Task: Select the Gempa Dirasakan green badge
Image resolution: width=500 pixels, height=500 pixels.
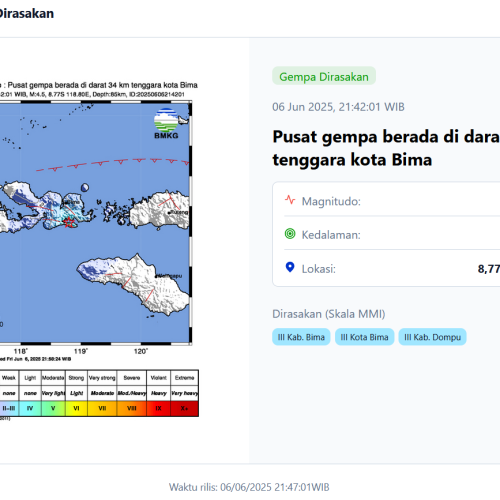Action: [x=324, y=76]
